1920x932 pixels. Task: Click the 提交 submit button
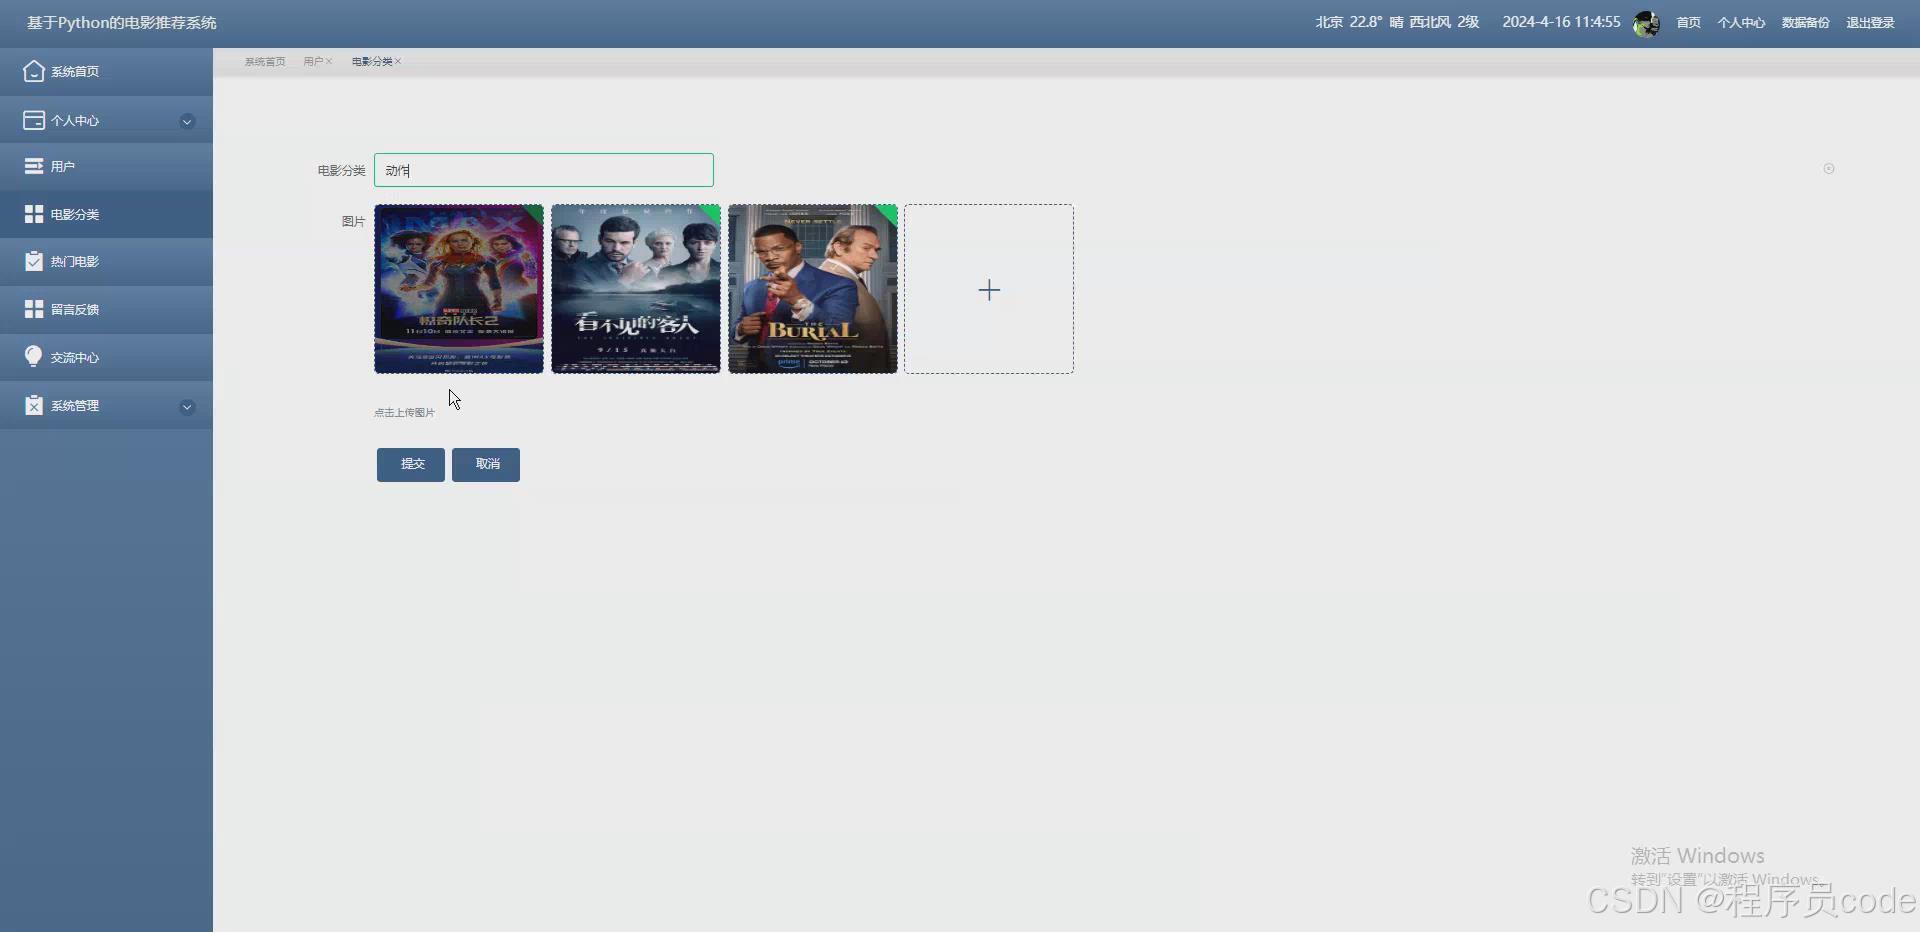(411, 465)
